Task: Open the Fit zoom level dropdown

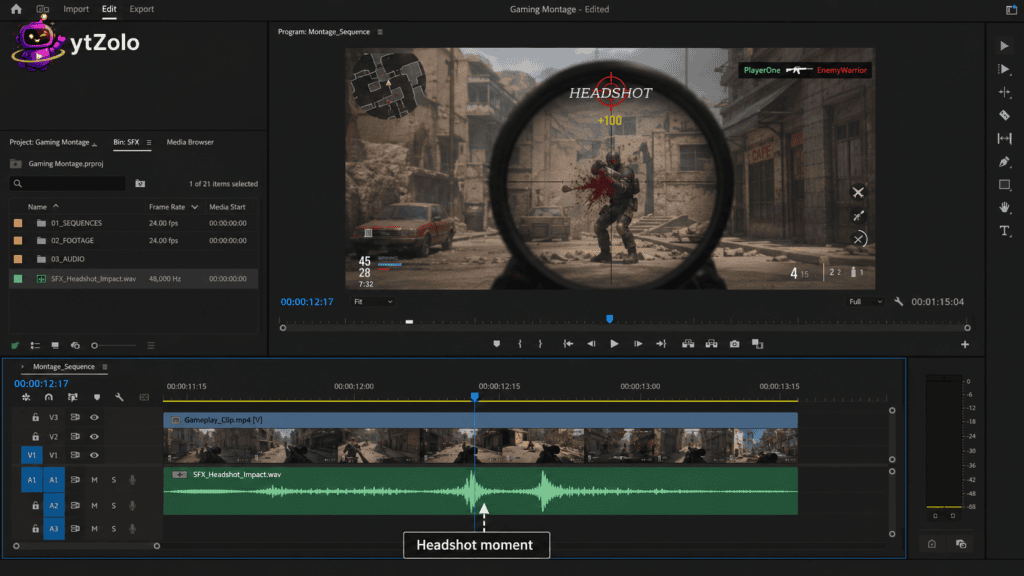Action: tap(373, 302)
